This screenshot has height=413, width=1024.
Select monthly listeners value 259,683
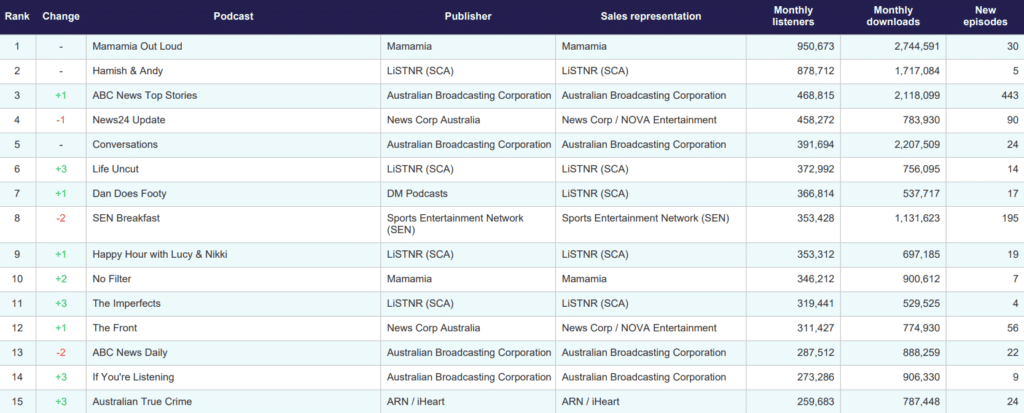[x=815, y=402]
